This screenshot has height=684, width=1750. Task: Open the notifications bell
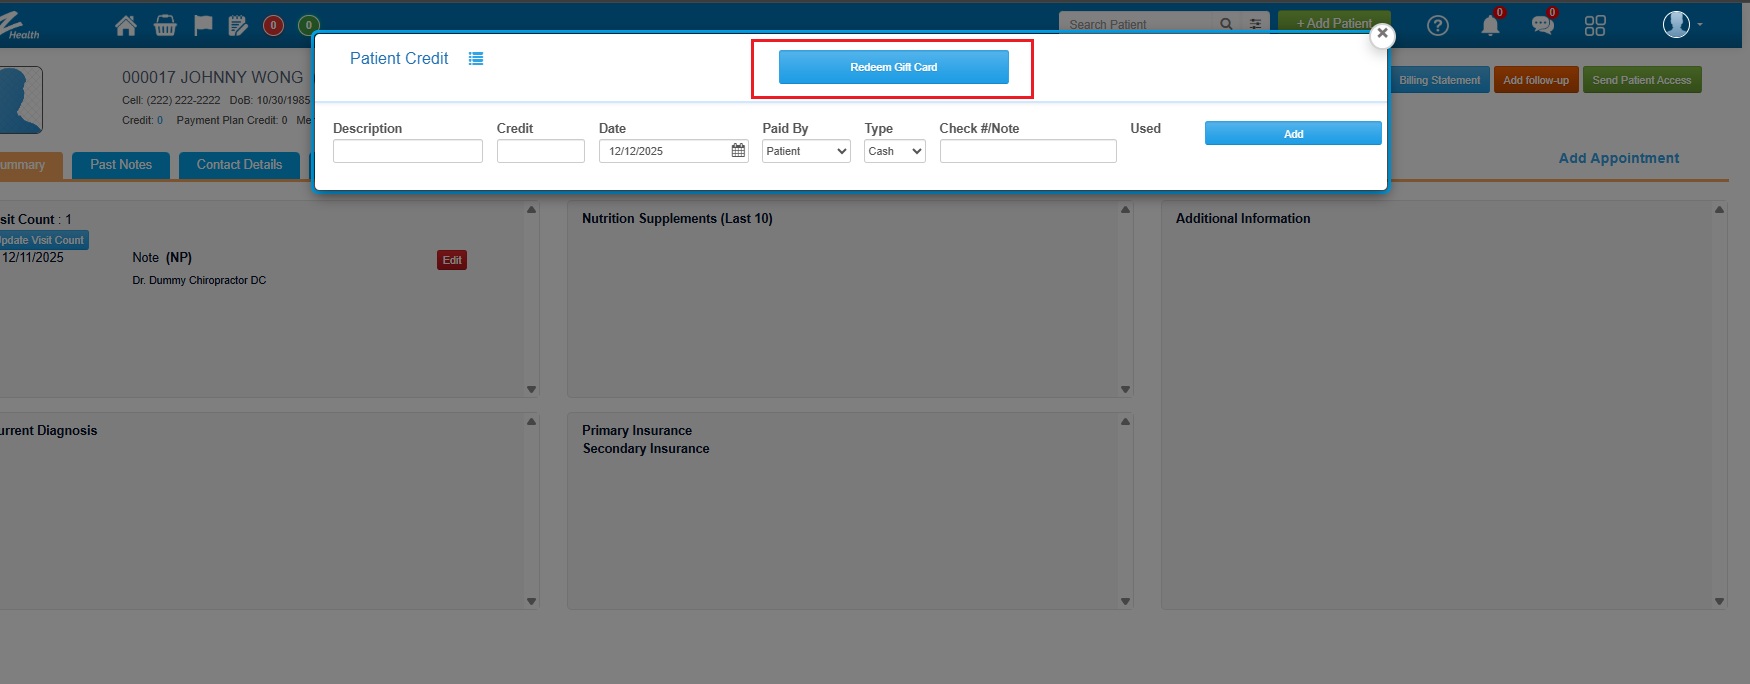(1490, 26)
